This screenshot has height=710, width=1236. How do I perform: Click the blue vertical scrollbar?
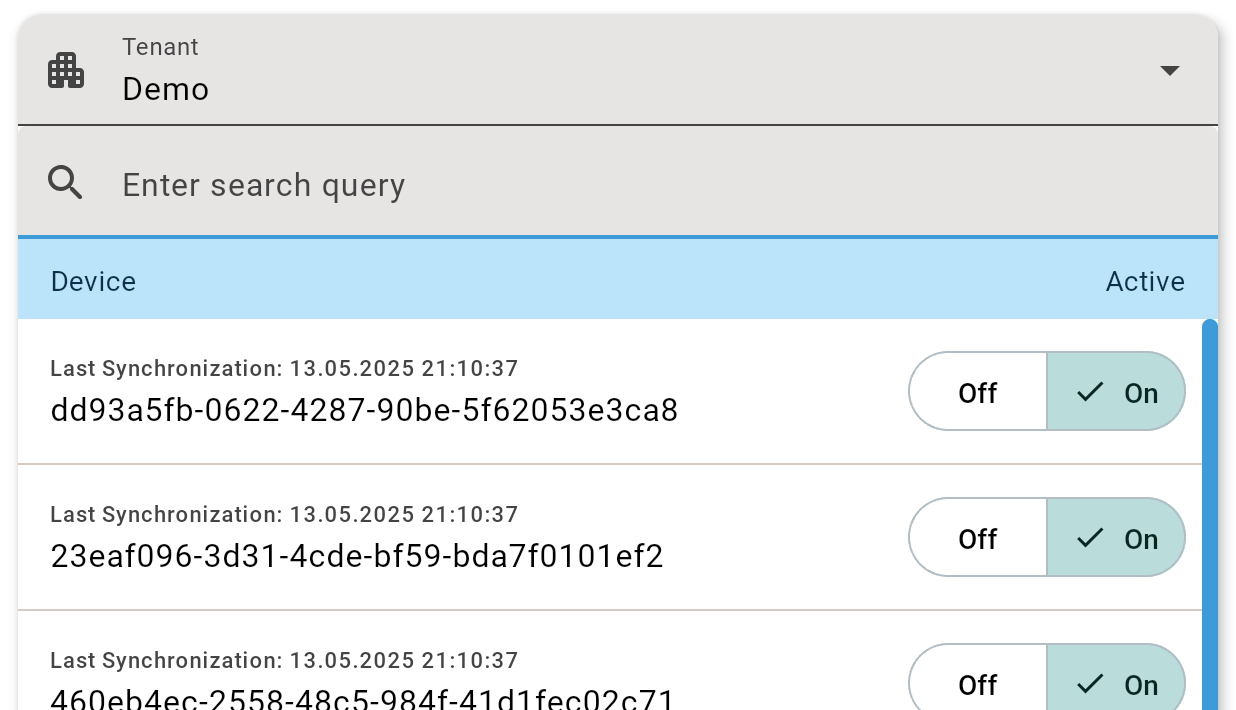(x=1209, y=500)
